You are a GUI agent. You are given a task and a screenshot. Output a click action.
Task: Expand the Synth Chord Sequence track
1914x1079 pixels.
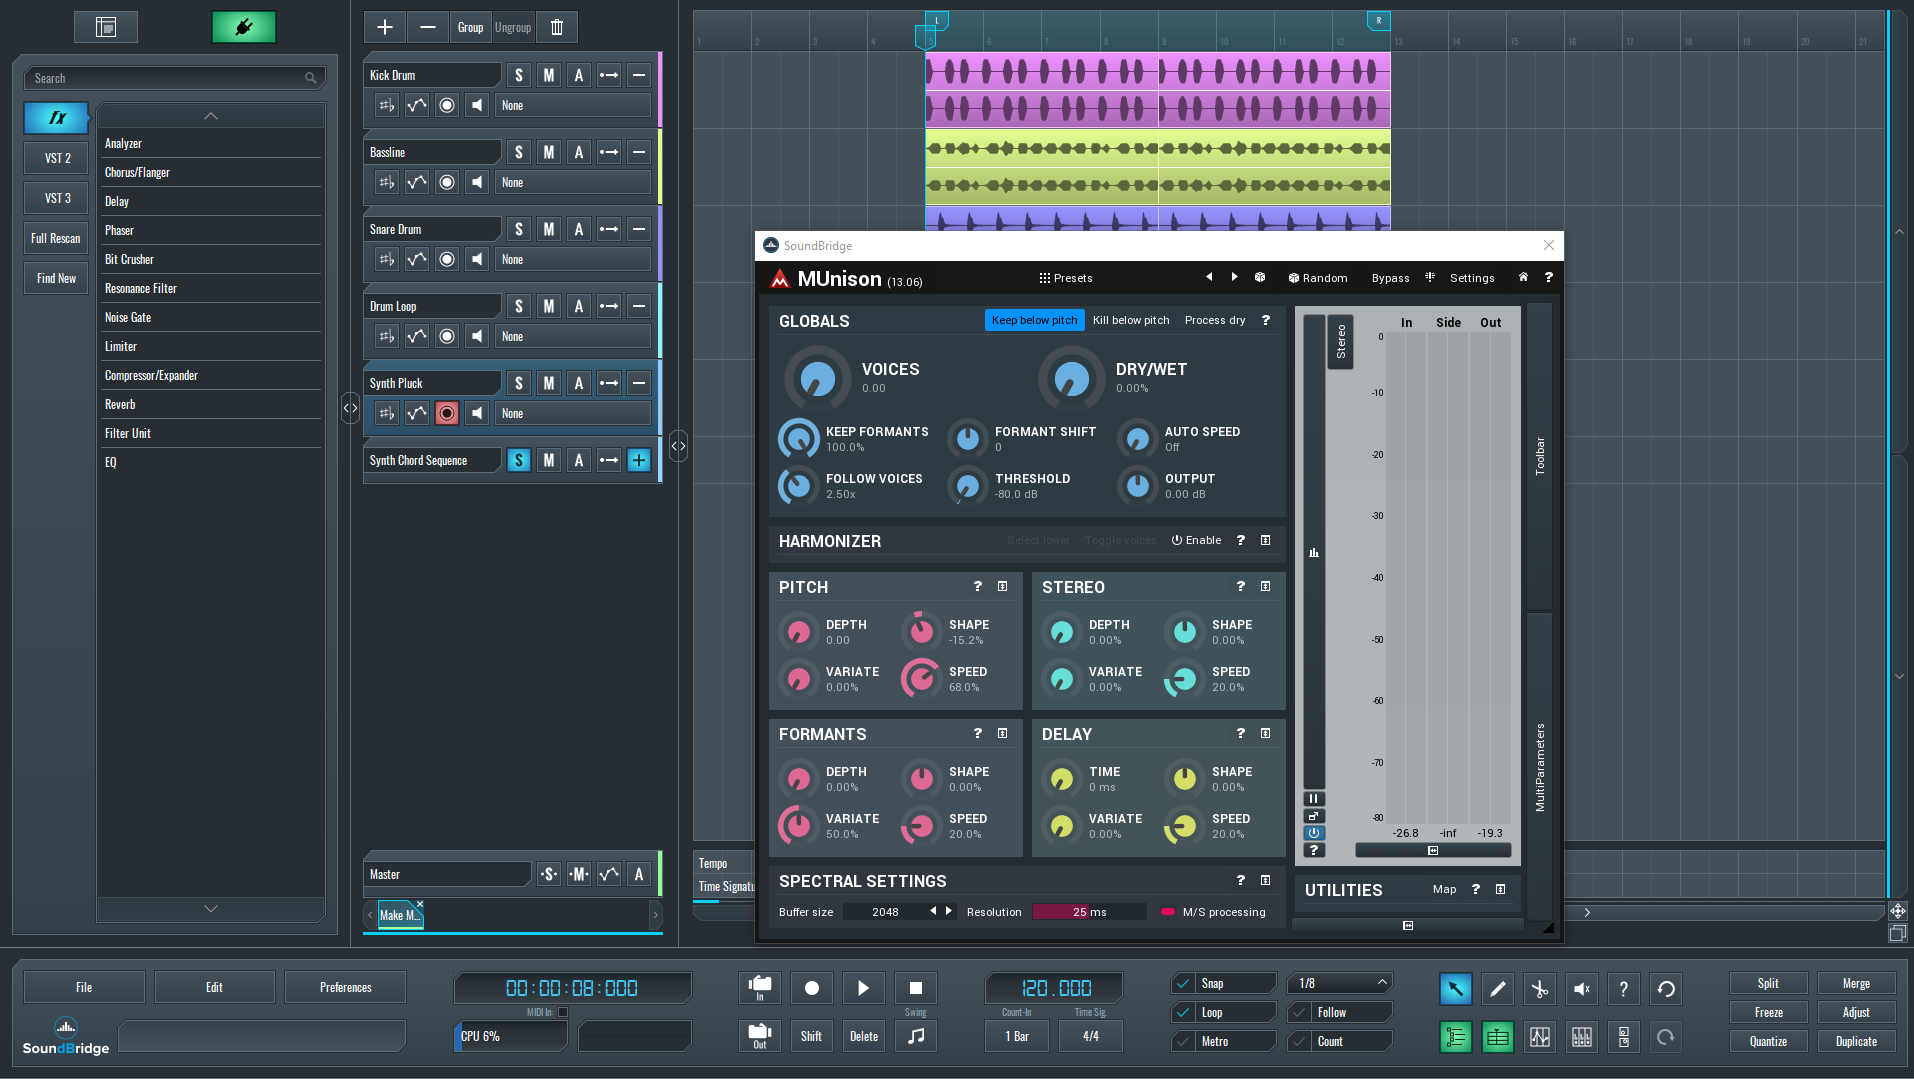(x=639, y=460)
